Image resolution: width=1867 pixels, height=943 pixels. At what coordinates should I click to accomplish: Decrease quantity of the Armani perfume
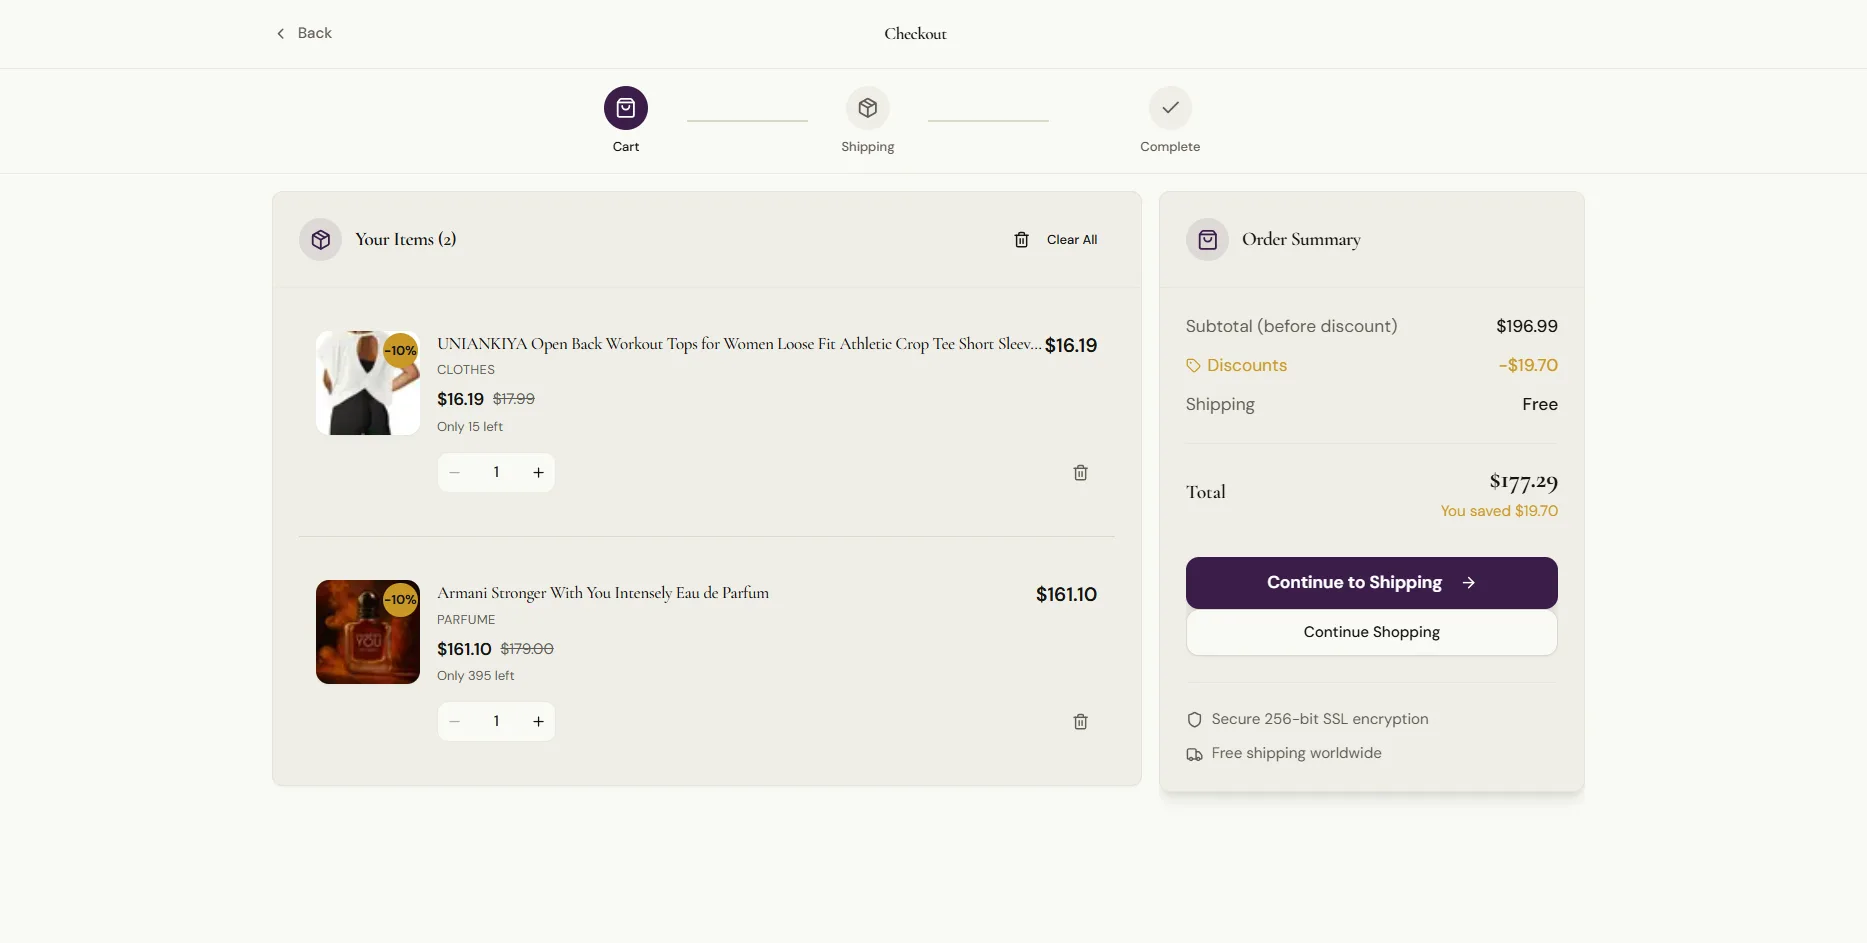click(x=454, y=721)
